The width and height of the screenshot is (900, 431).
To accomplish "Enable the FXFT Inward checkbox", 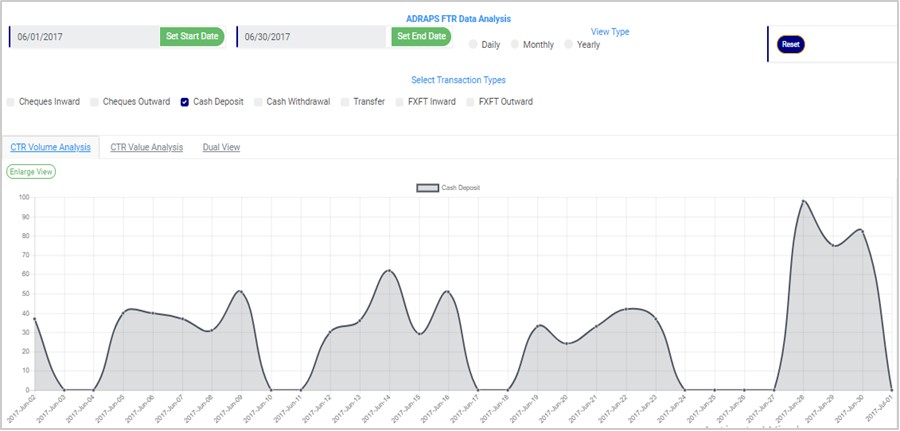I will pyautogui.click(x=400, y=102).
